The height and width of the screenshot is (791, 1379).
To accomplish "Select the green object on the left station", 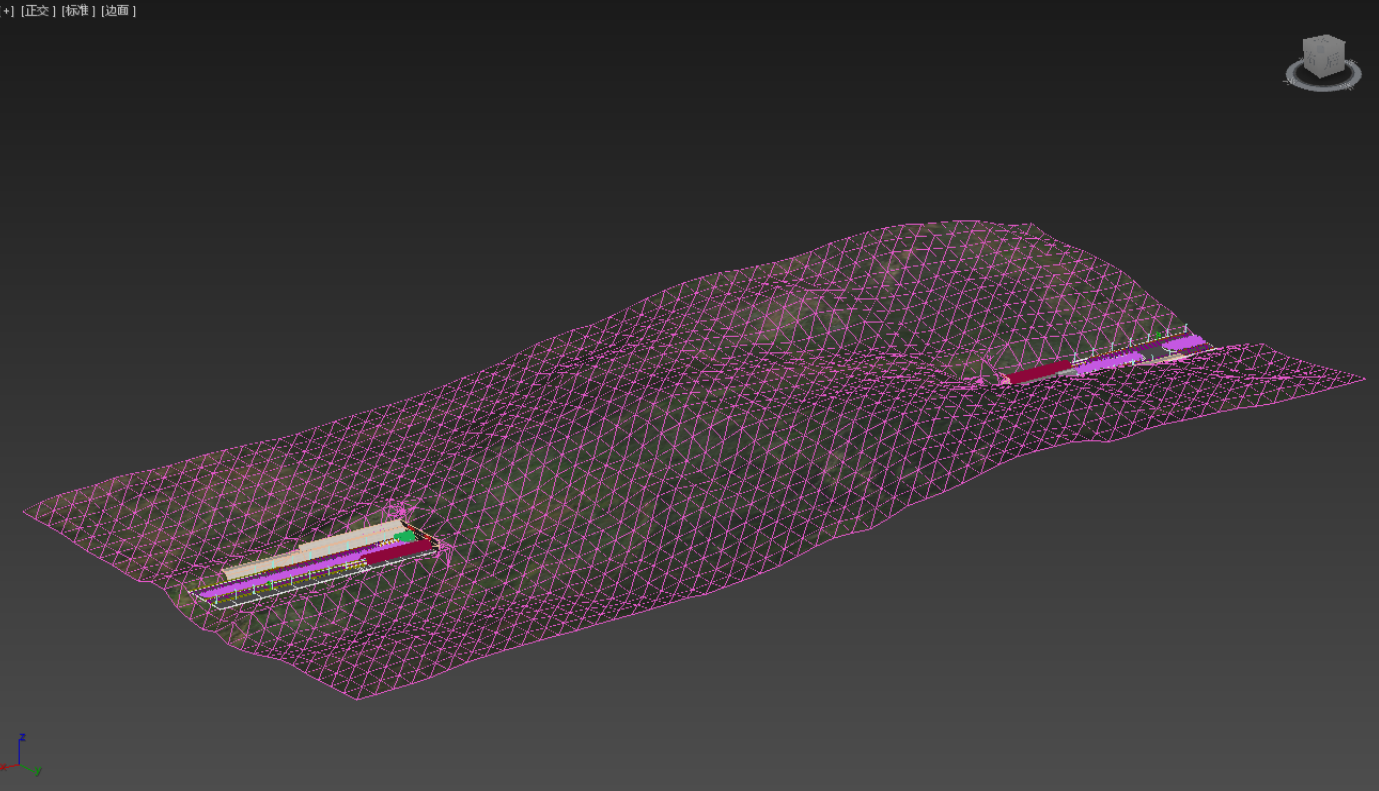I will coord(405,537).
